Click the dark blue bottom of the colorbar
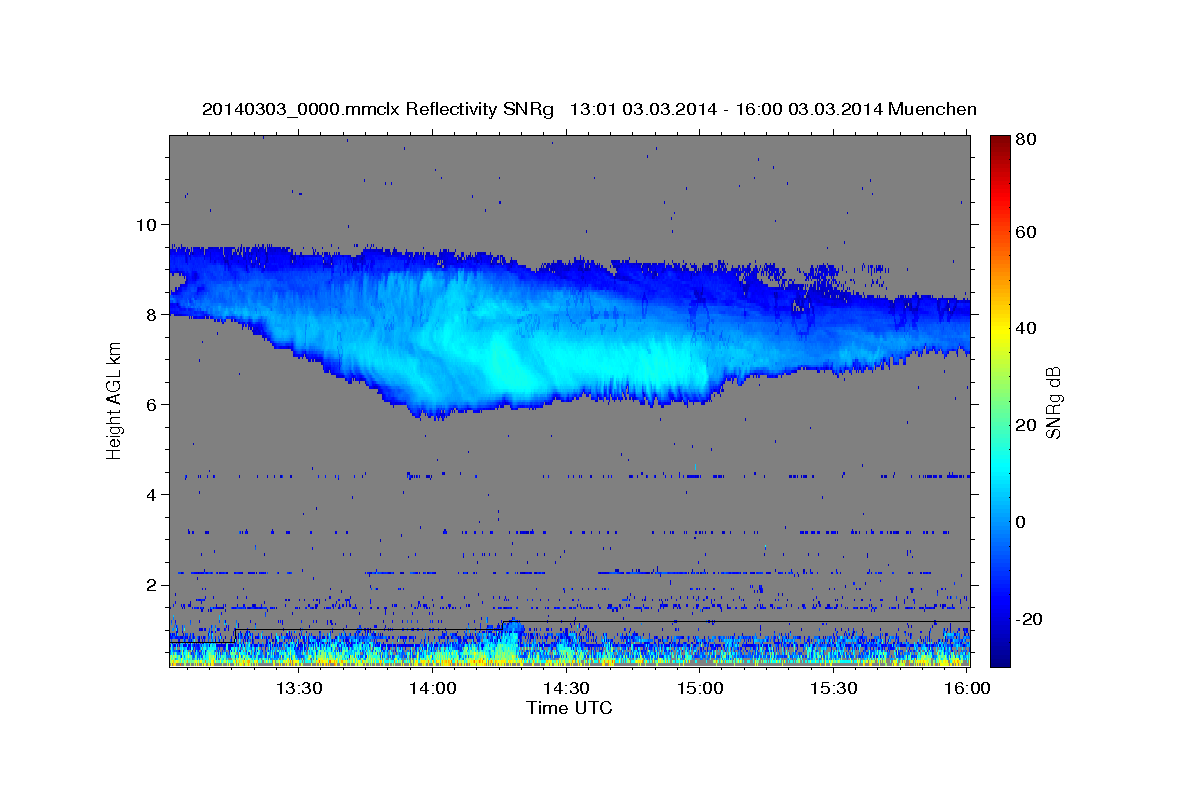1200x800 pixels. (x=1000, y=655)
